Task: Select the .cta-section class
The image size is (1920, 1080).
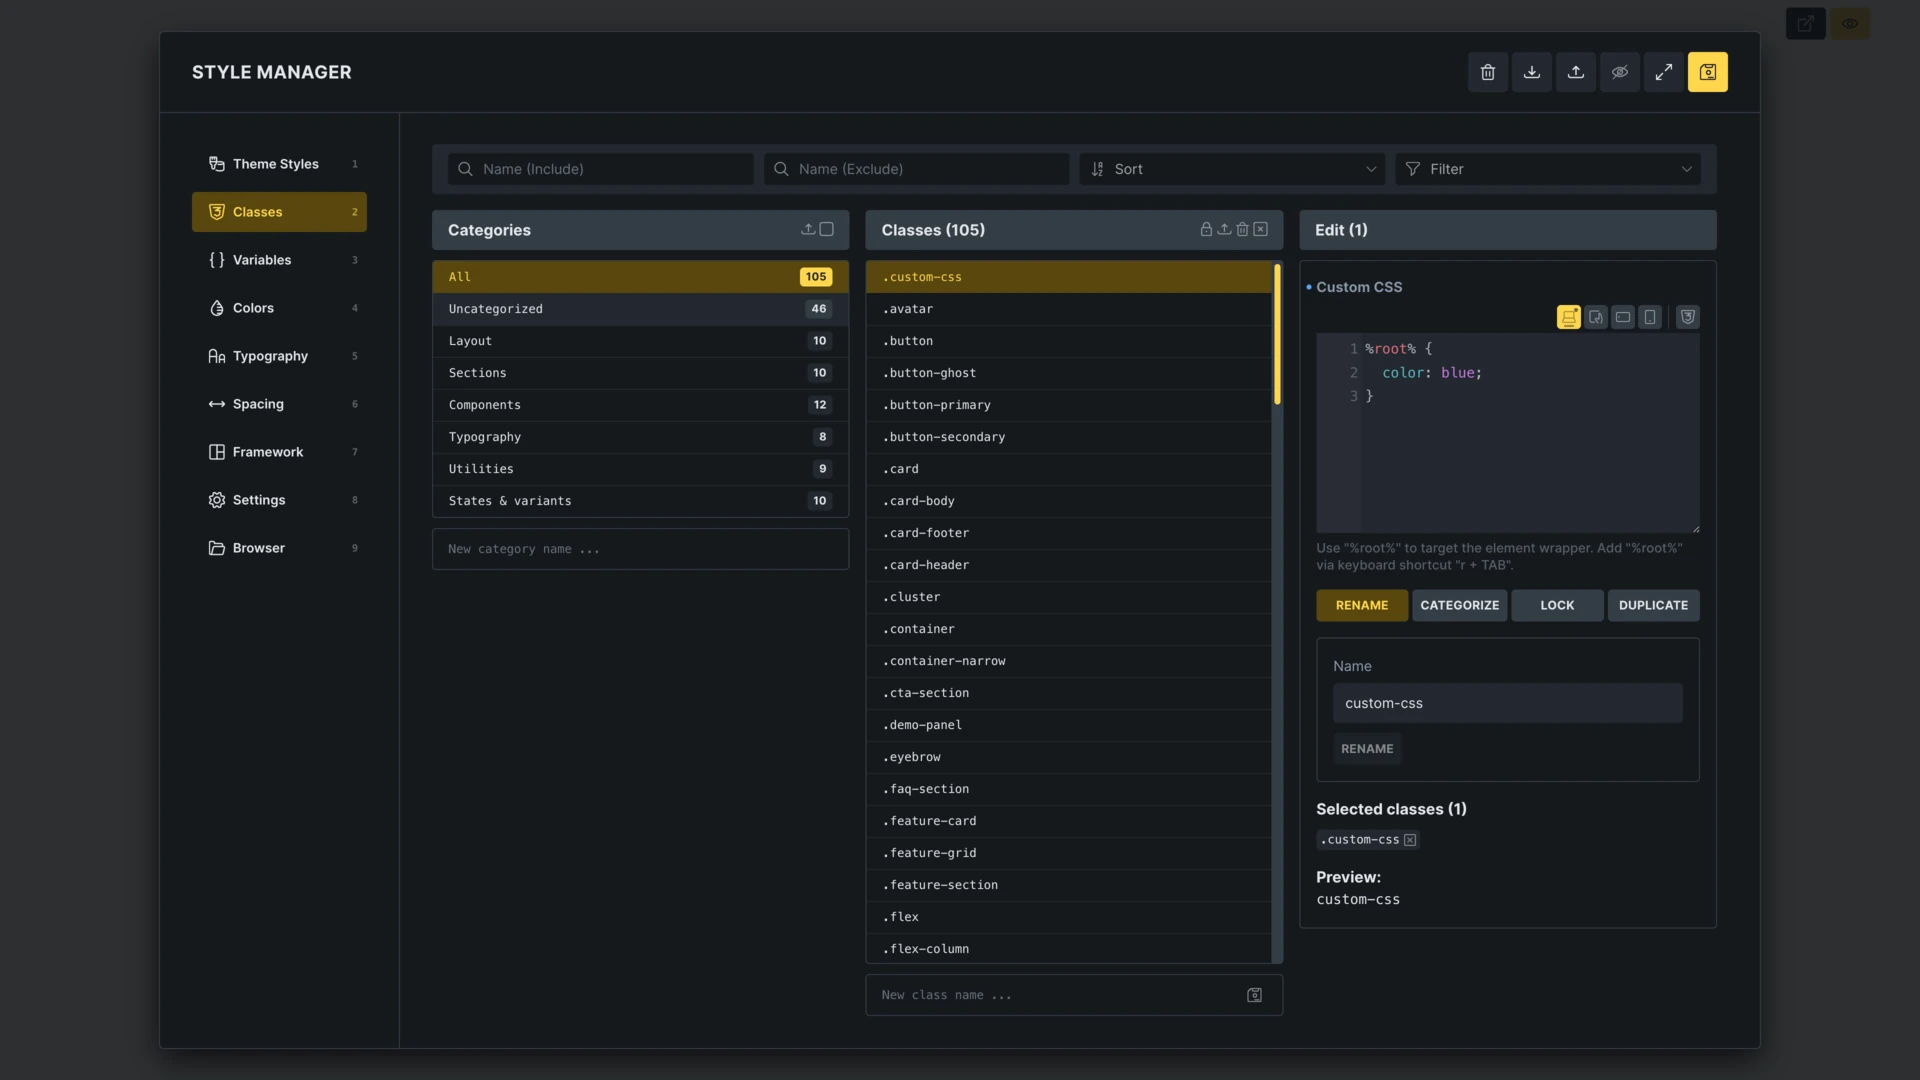Action: tap(1068, 693)
